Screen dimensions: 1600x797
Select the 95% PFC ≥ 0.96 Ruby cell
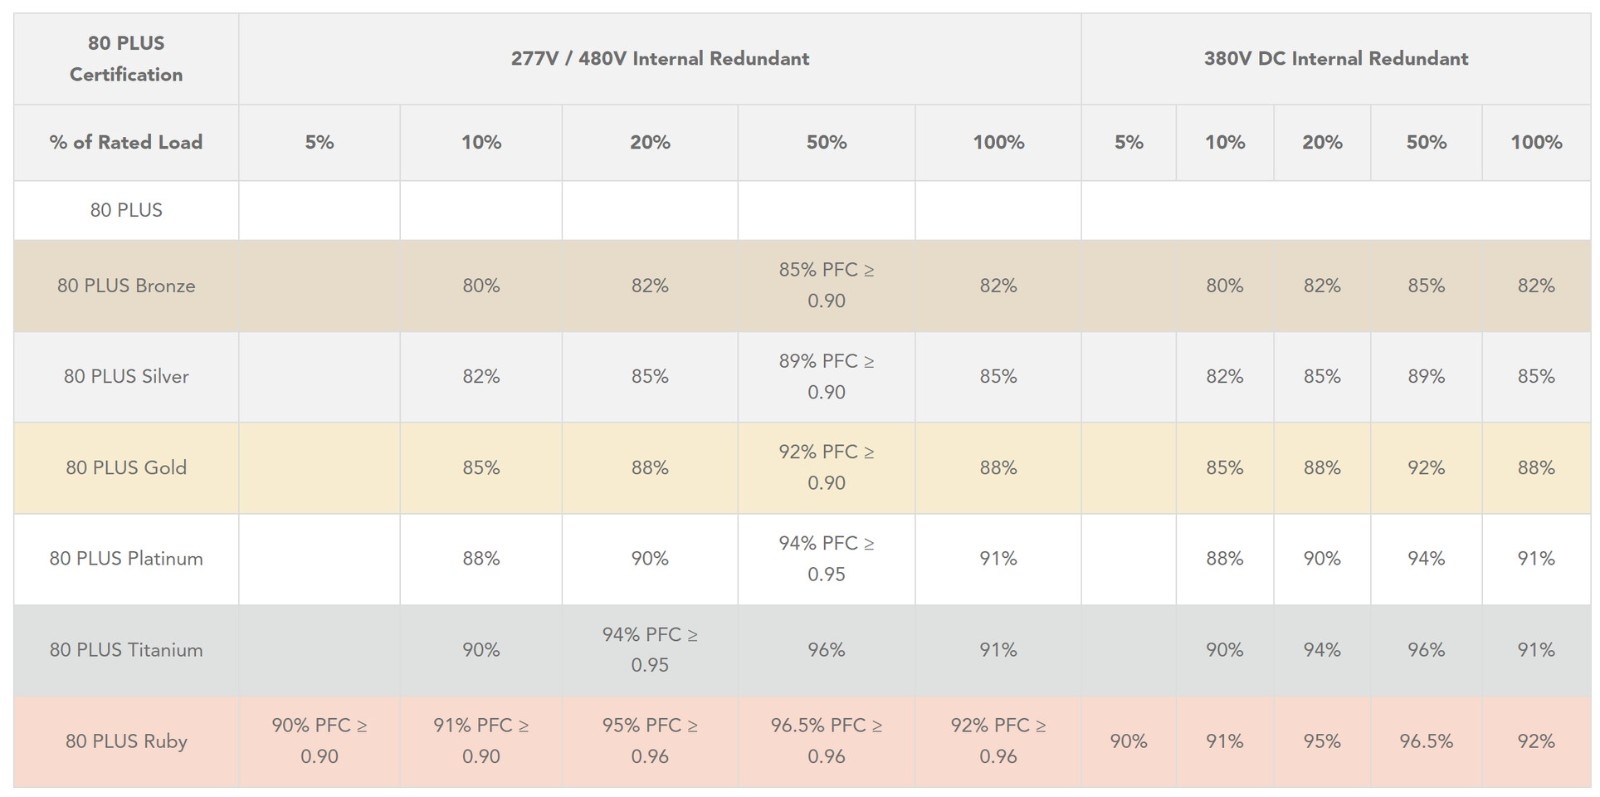[x=650, y=741]
